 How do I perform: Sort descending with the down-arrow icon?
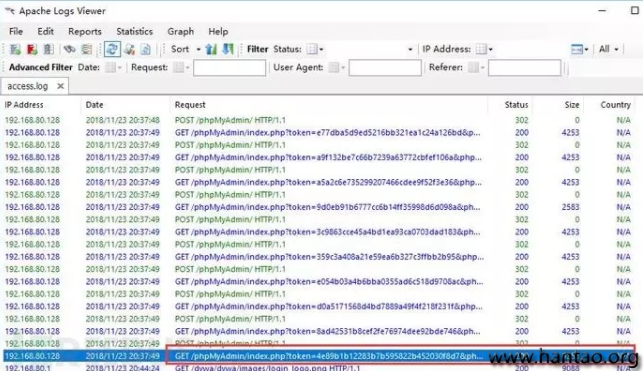[x=228, y=49]
